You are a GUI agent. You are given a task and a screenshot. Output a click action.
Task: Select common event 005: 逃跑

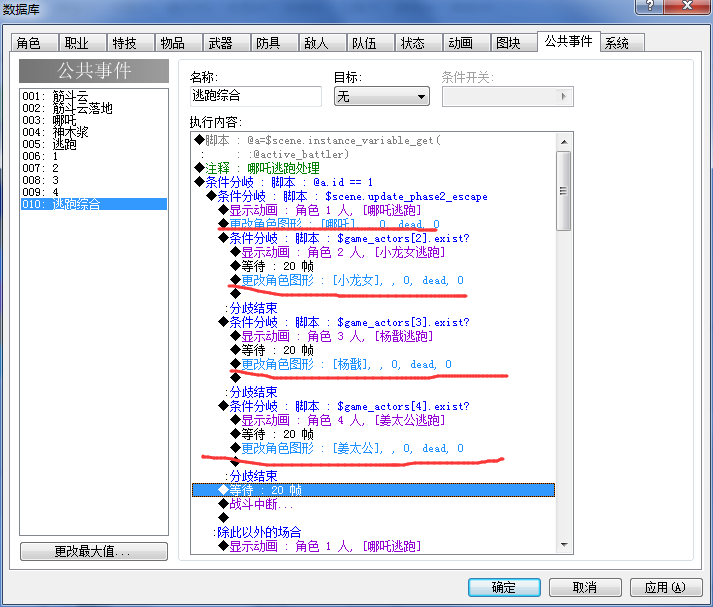pyautogui.click(x=94, y=144)
